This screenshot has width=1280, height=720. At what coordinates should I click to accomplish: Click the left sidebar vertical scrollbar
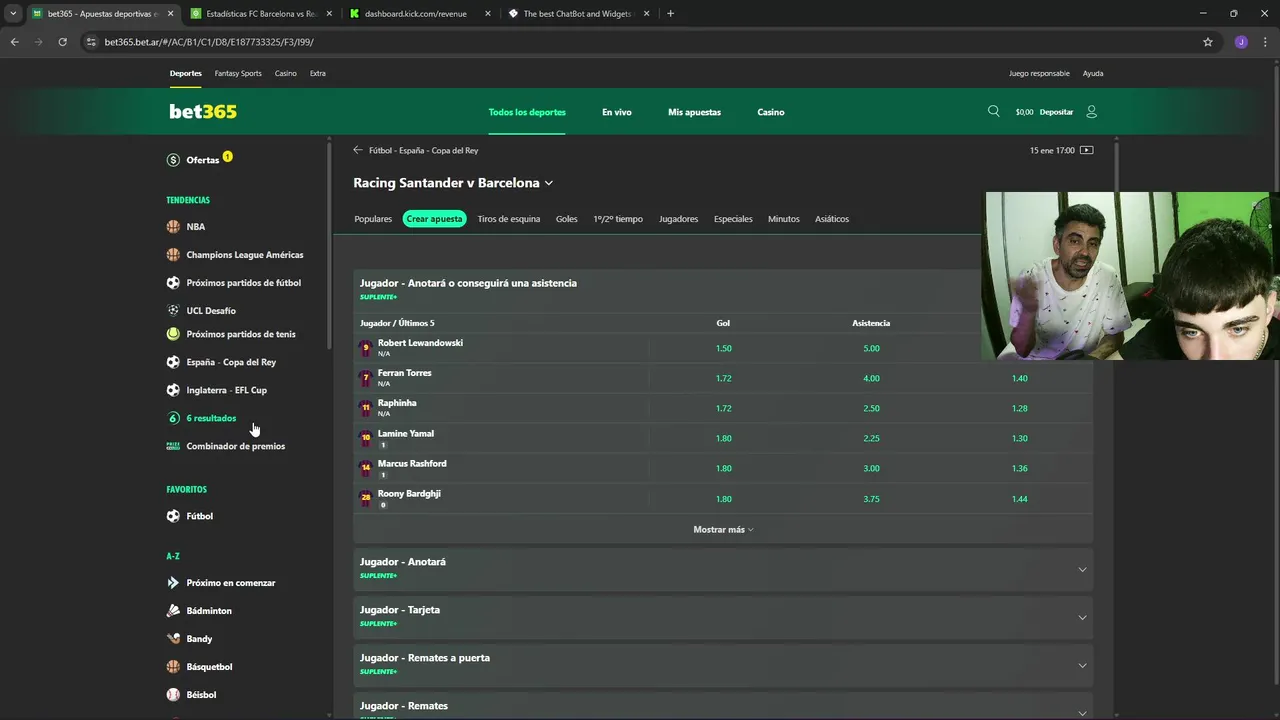coord(329,245)
